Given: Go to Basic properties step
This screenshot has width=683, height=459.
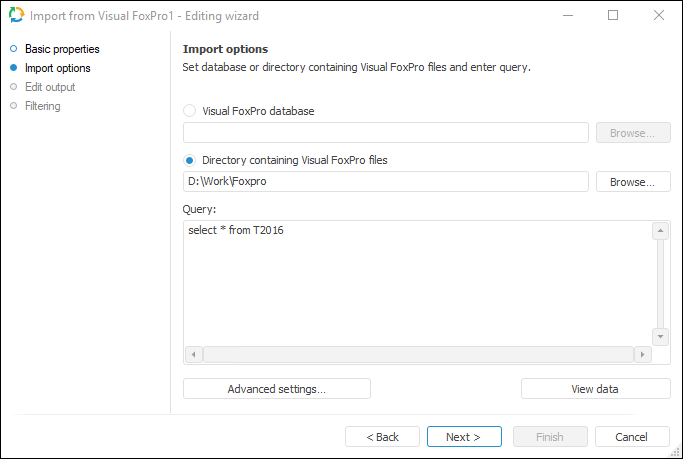Looking at the screenshot, I should pyautogui.click(x=62, y=49).
